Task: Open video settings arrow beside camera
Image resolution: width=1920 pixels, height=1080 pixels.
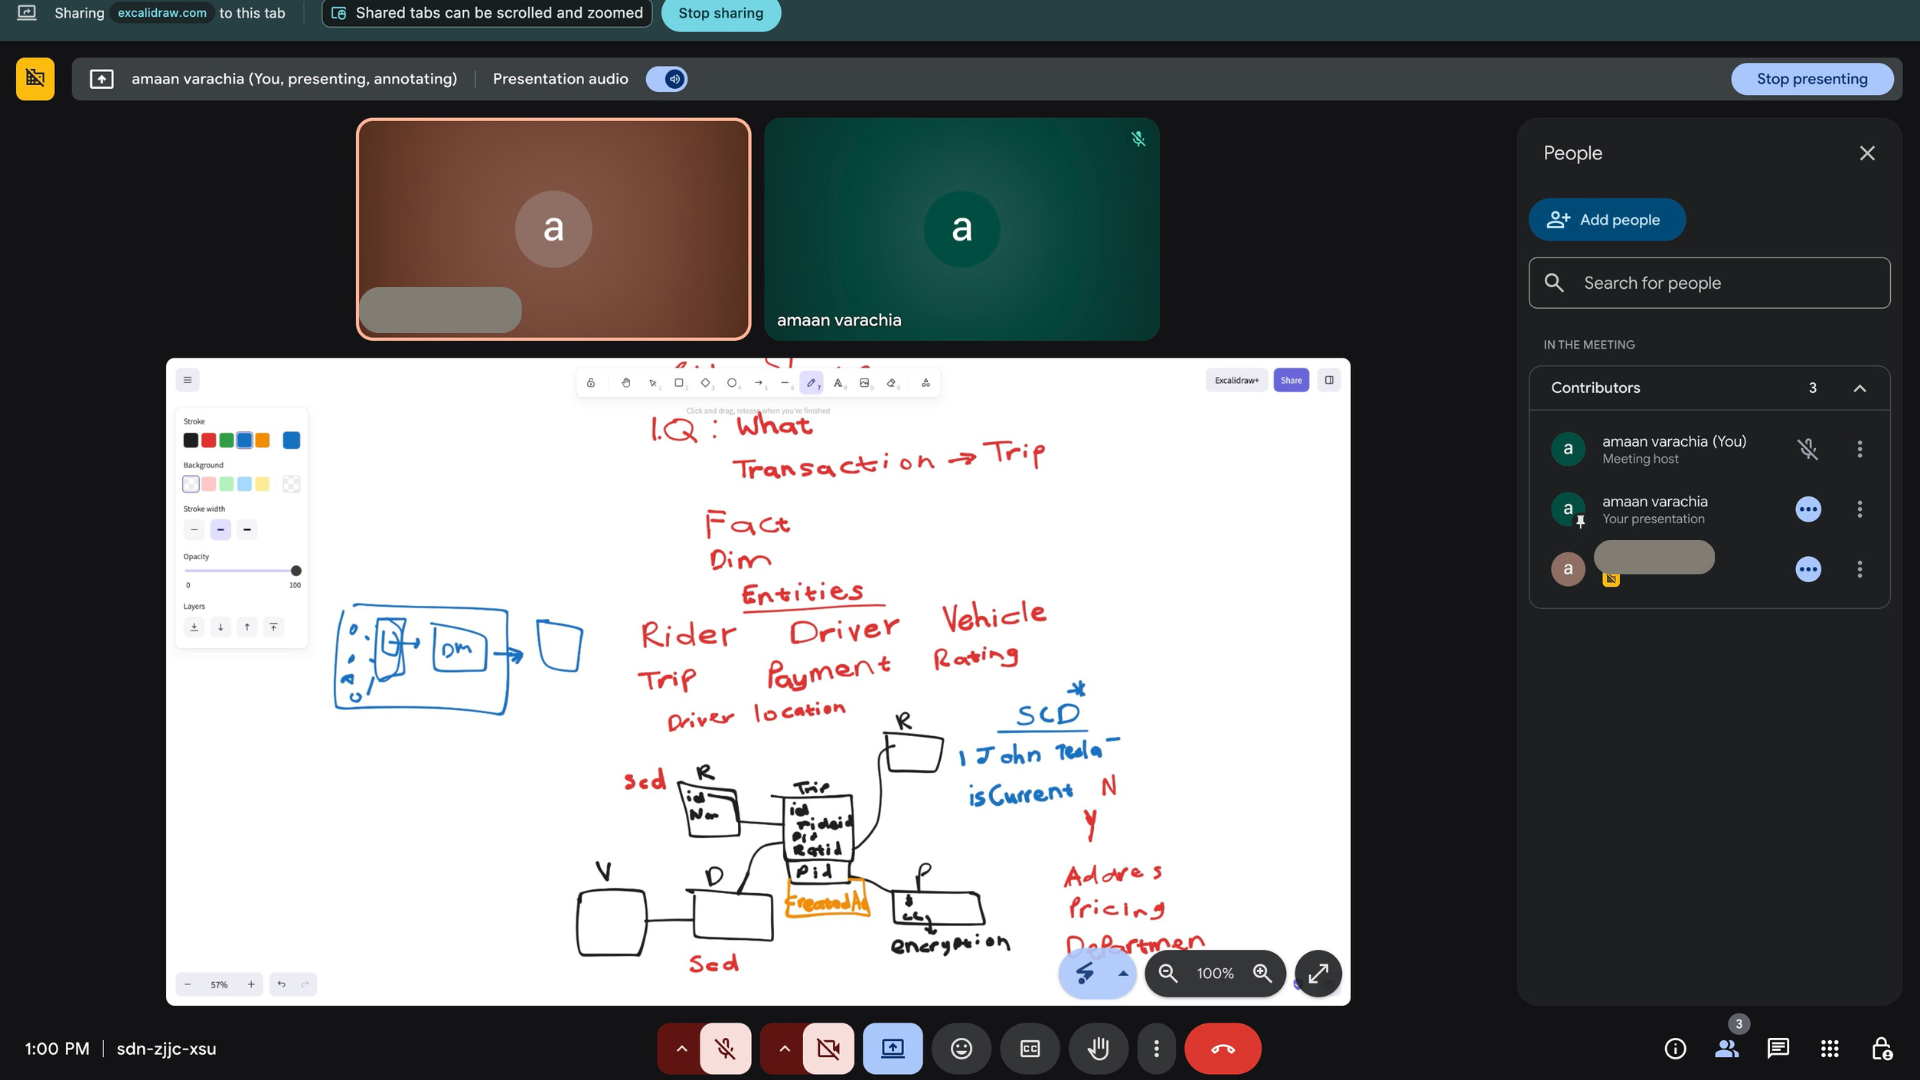Action: tap(784, 1048)
